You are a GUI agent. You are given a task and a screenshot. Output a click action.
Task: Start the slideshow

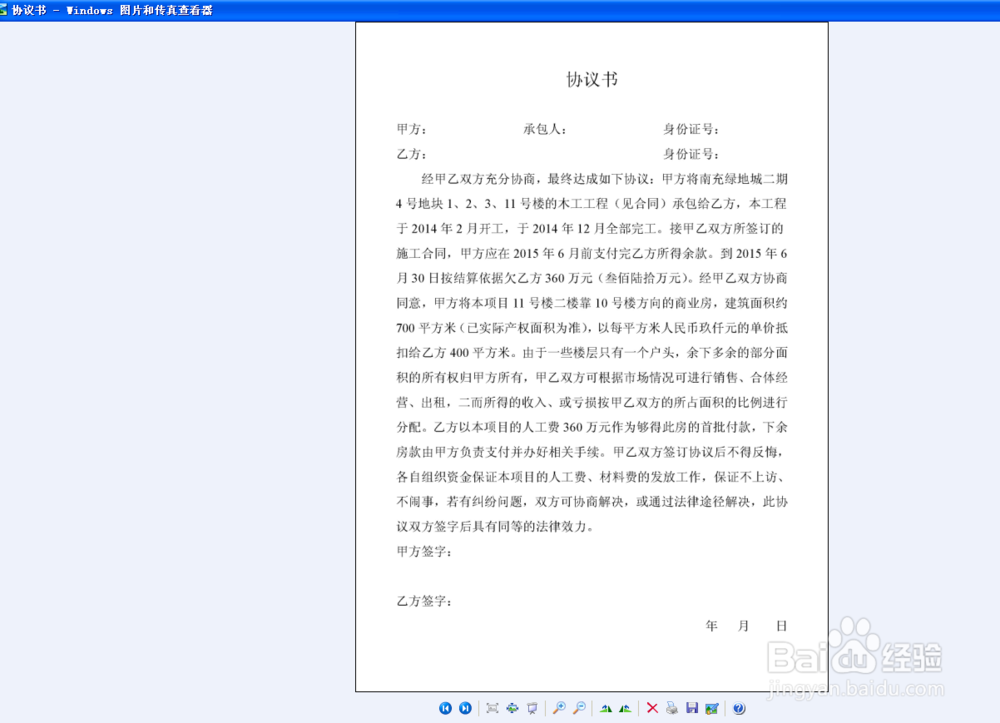(532, 707)
